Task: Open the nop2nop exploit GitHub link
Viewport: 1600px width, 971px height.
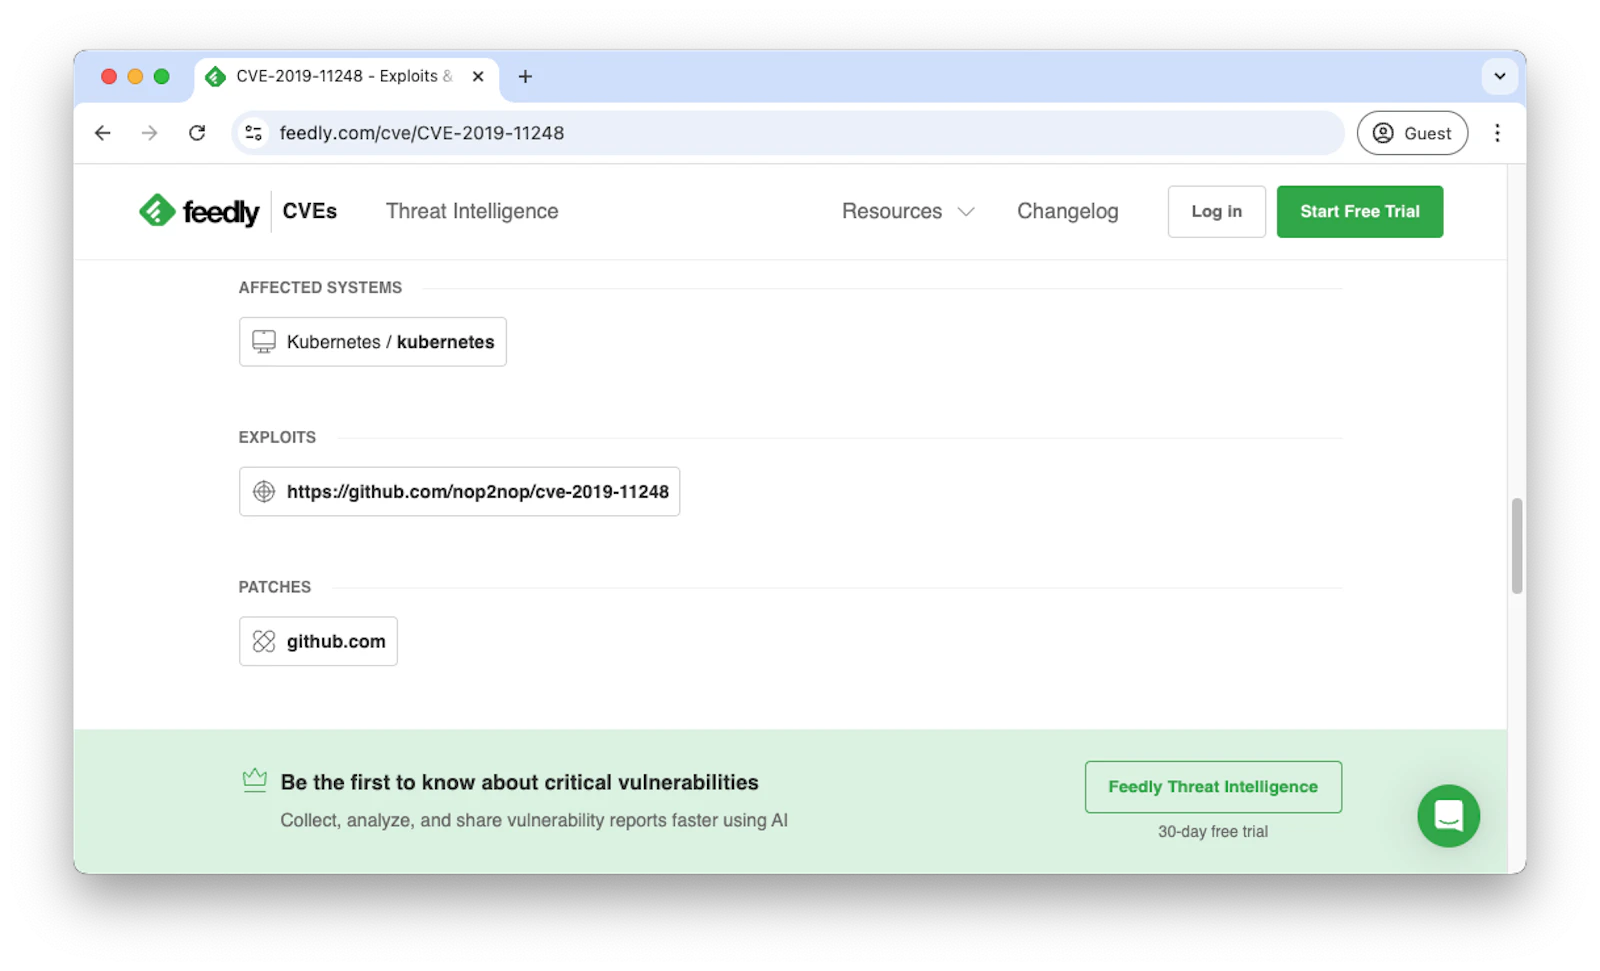Action: pyautogui.click(x=478, y=491)
